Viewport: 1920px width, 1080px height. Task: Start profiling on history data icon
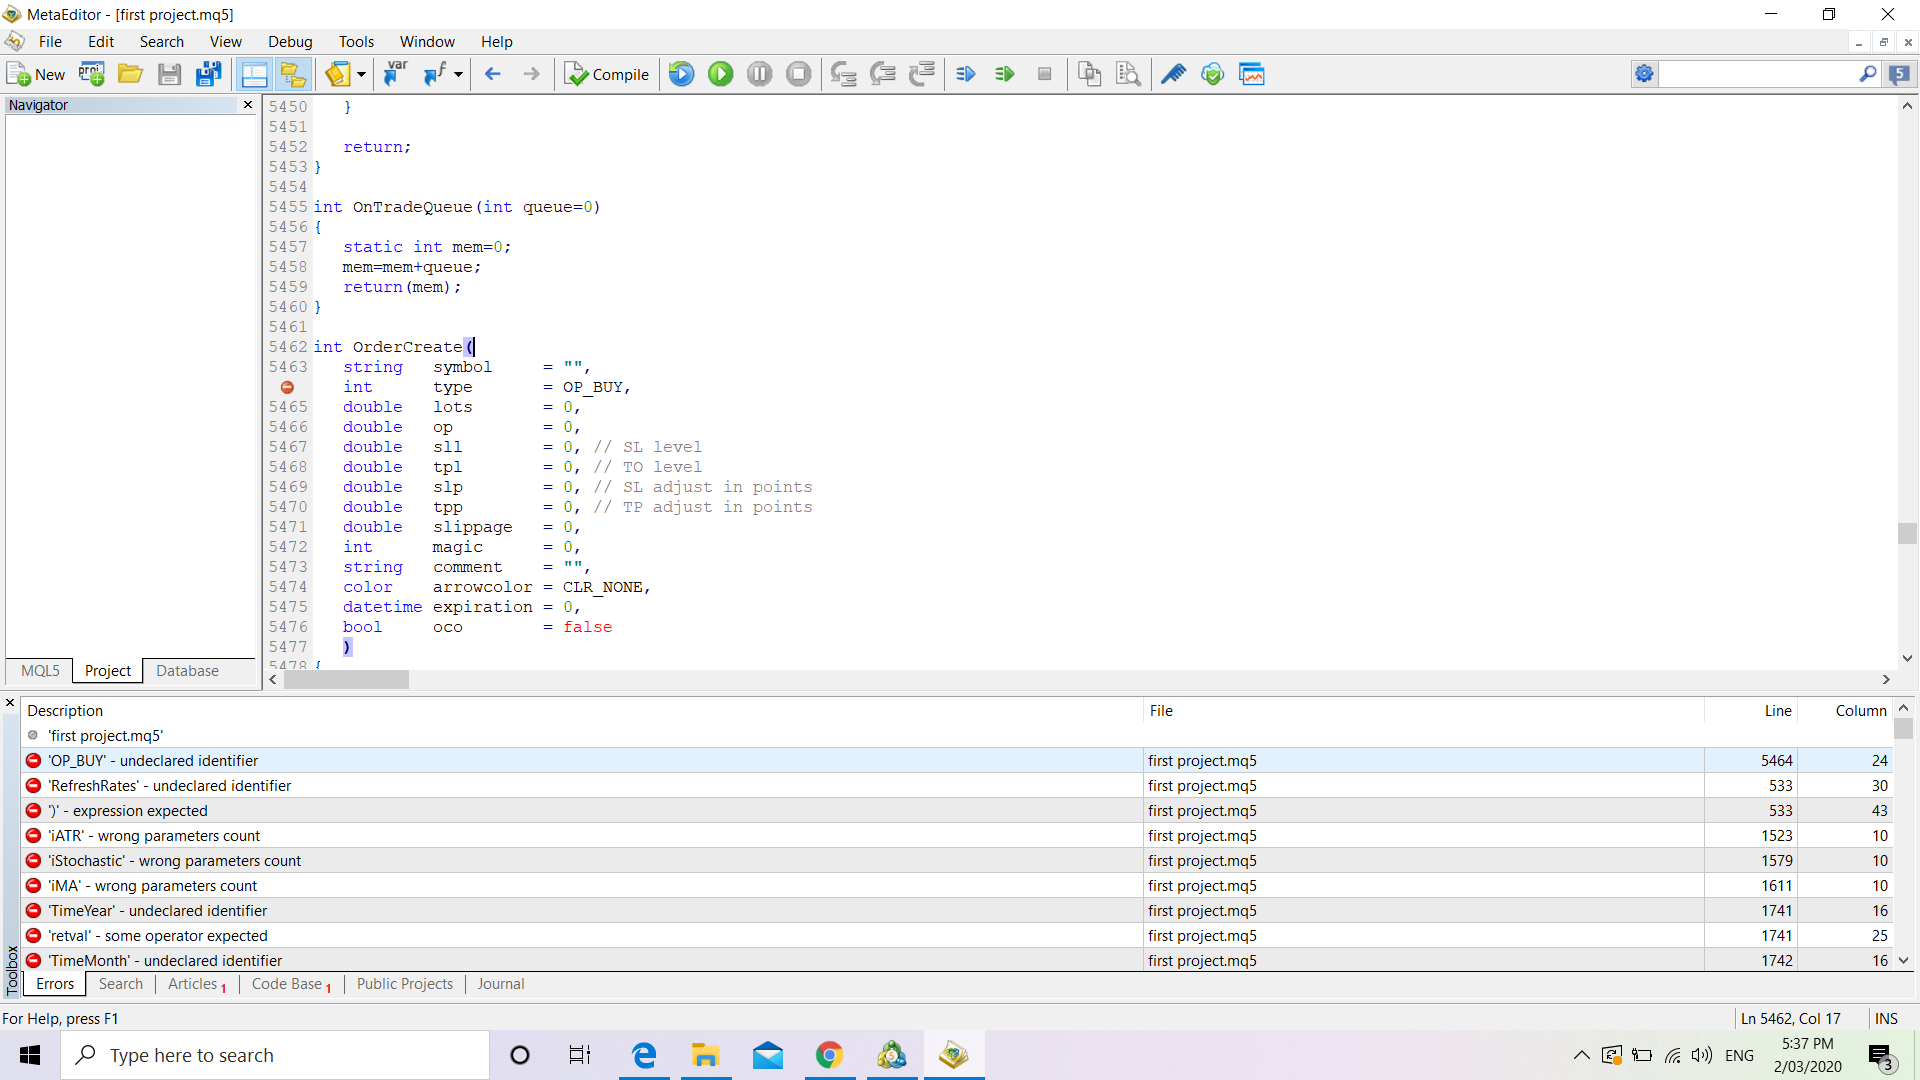[x=1005, y=74]
